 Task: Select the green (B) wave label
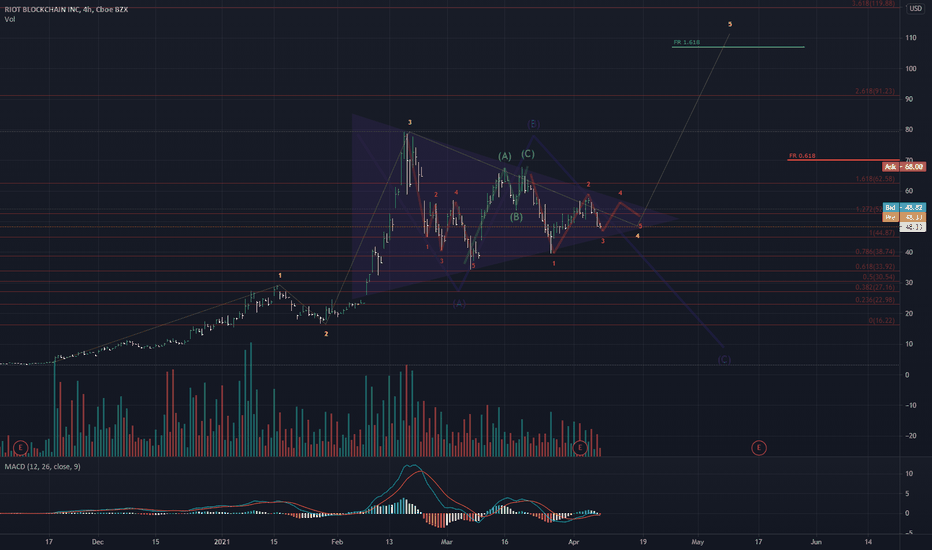point(516,217)
